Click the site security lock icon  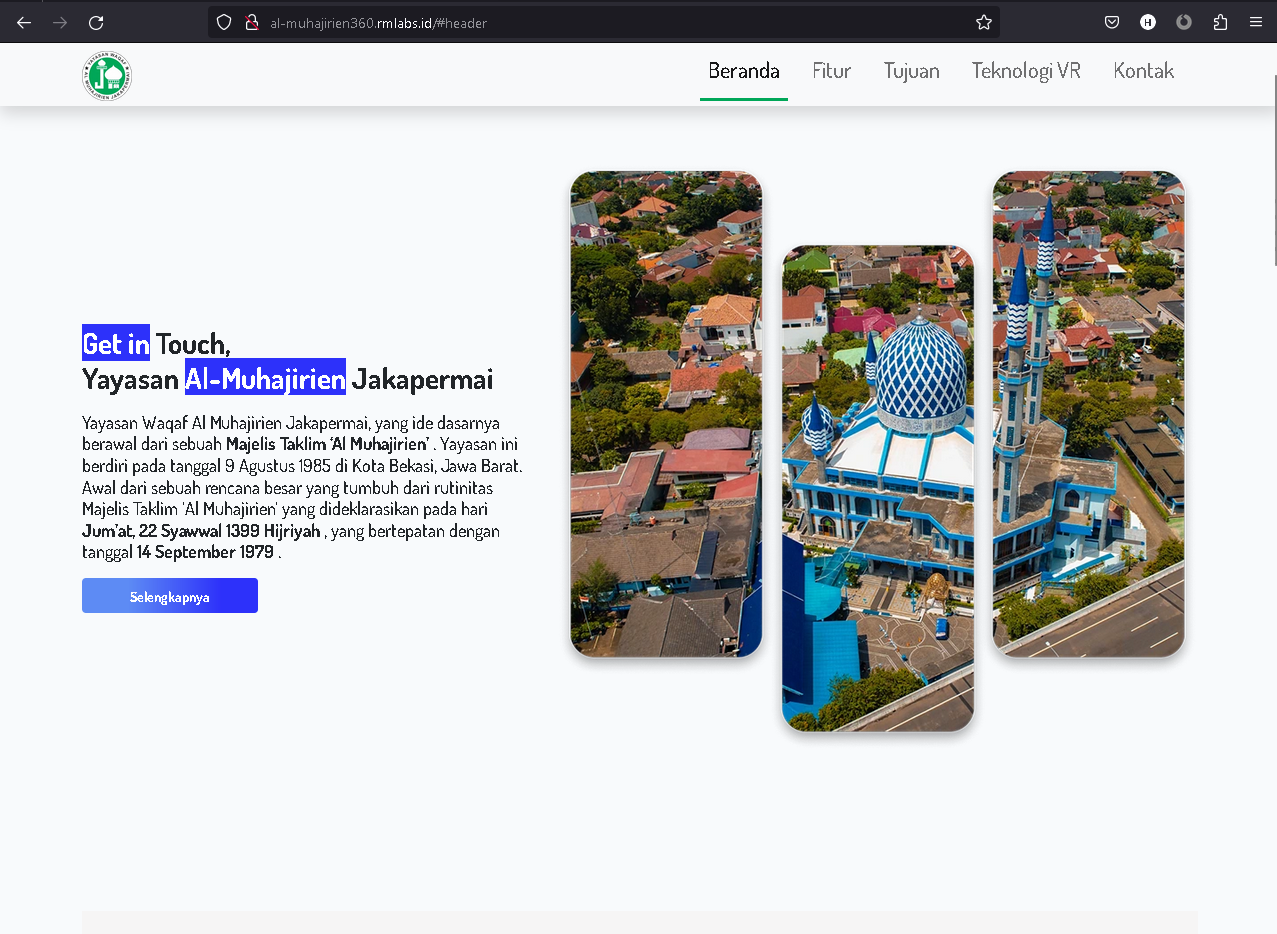[251, 22]
